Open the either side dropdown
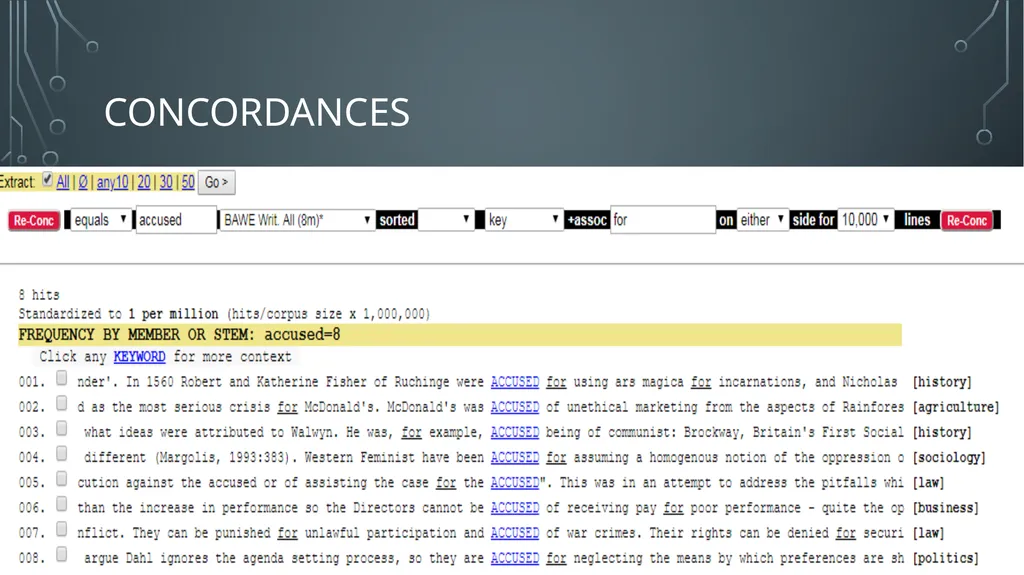Viewport: 1024px width, 575px height. tap(762, 220)
